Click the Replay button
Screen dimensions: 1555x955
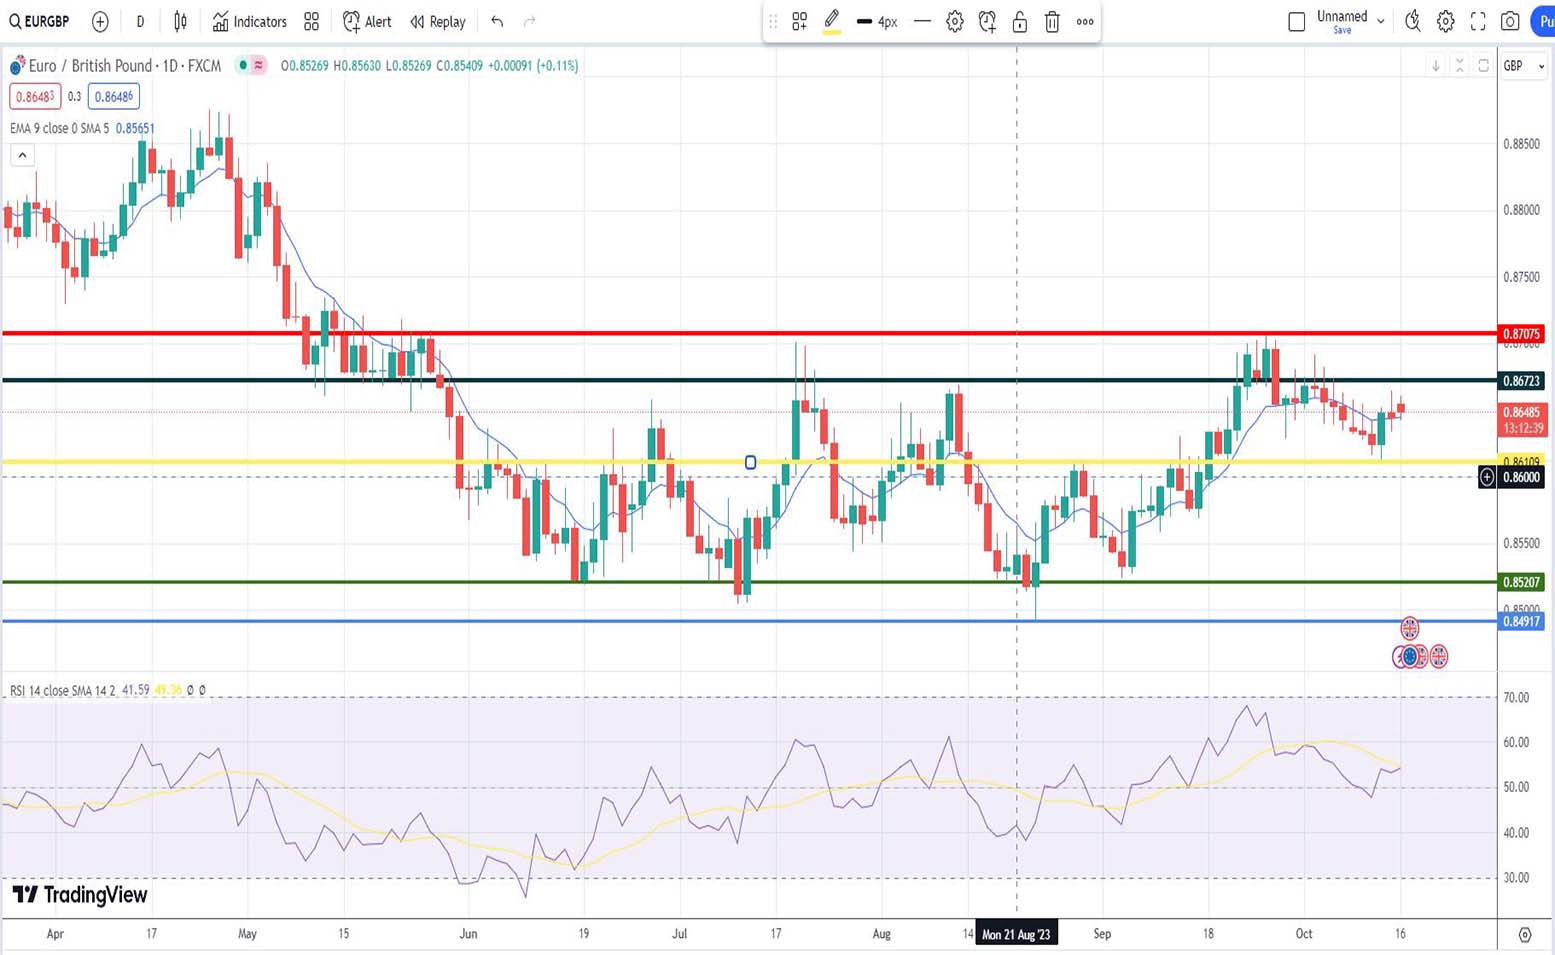[x=438, y=21]
